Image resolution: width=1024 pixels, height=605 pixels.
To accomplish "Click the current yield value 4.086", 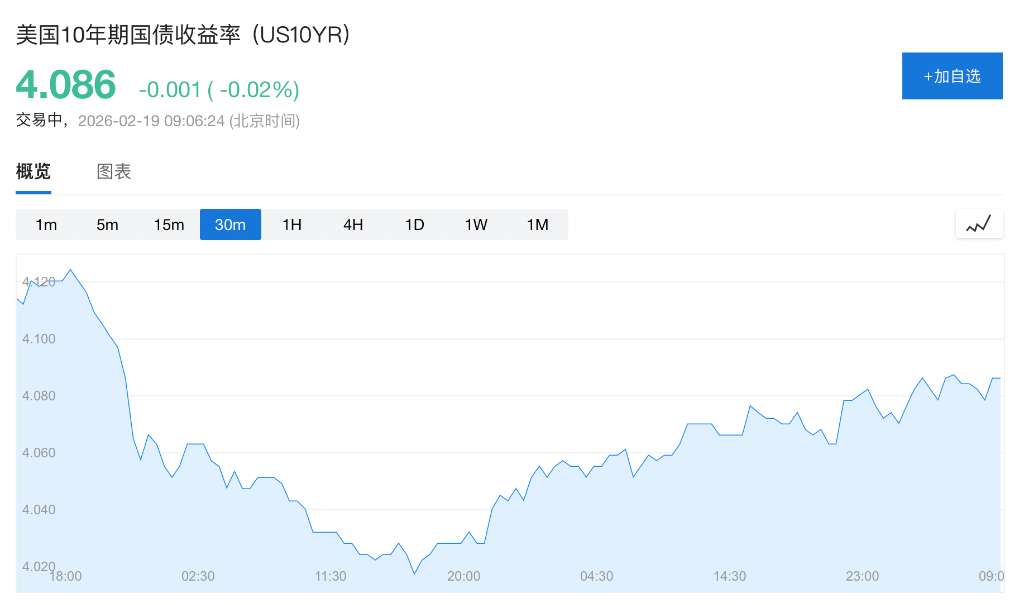I will [66, 85].
